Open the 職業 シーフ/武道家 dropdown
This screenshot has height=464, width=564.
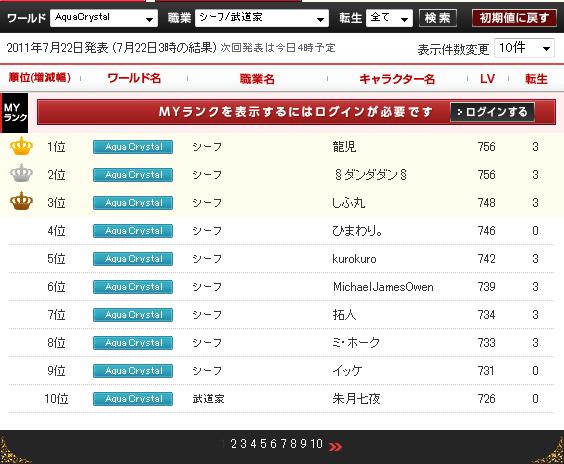point(262,18)
